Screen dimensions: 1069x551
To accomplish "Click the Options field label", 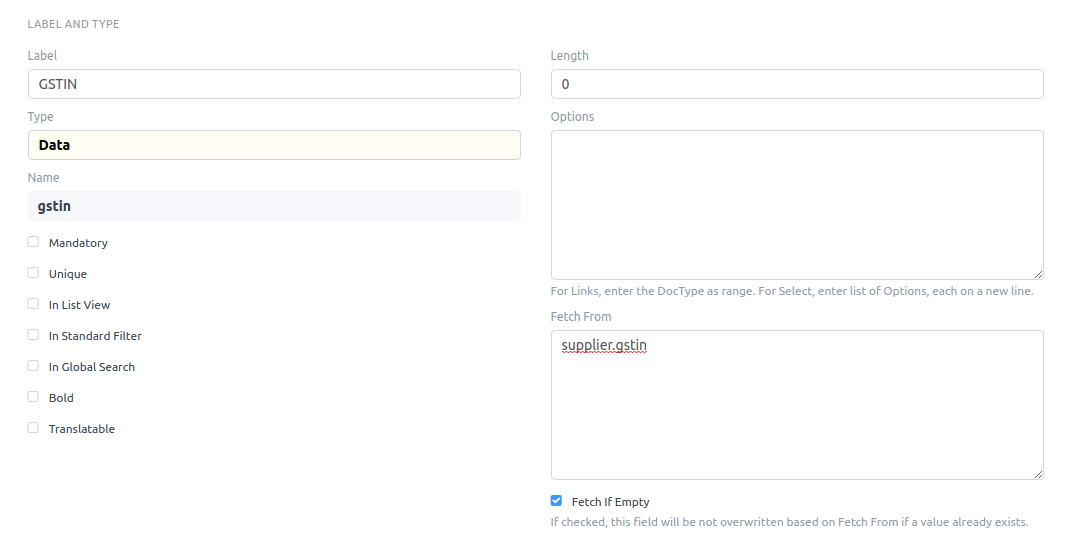I will click(572, 117).
